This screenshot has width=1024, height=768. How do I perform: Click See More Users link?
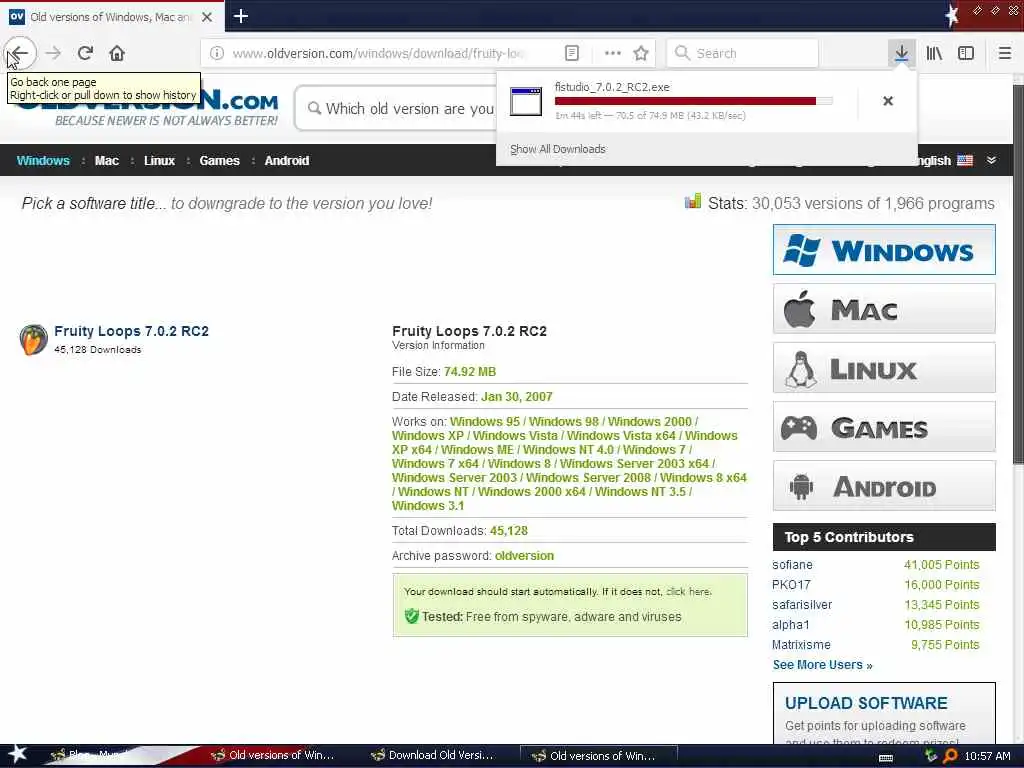pos(822,665)
